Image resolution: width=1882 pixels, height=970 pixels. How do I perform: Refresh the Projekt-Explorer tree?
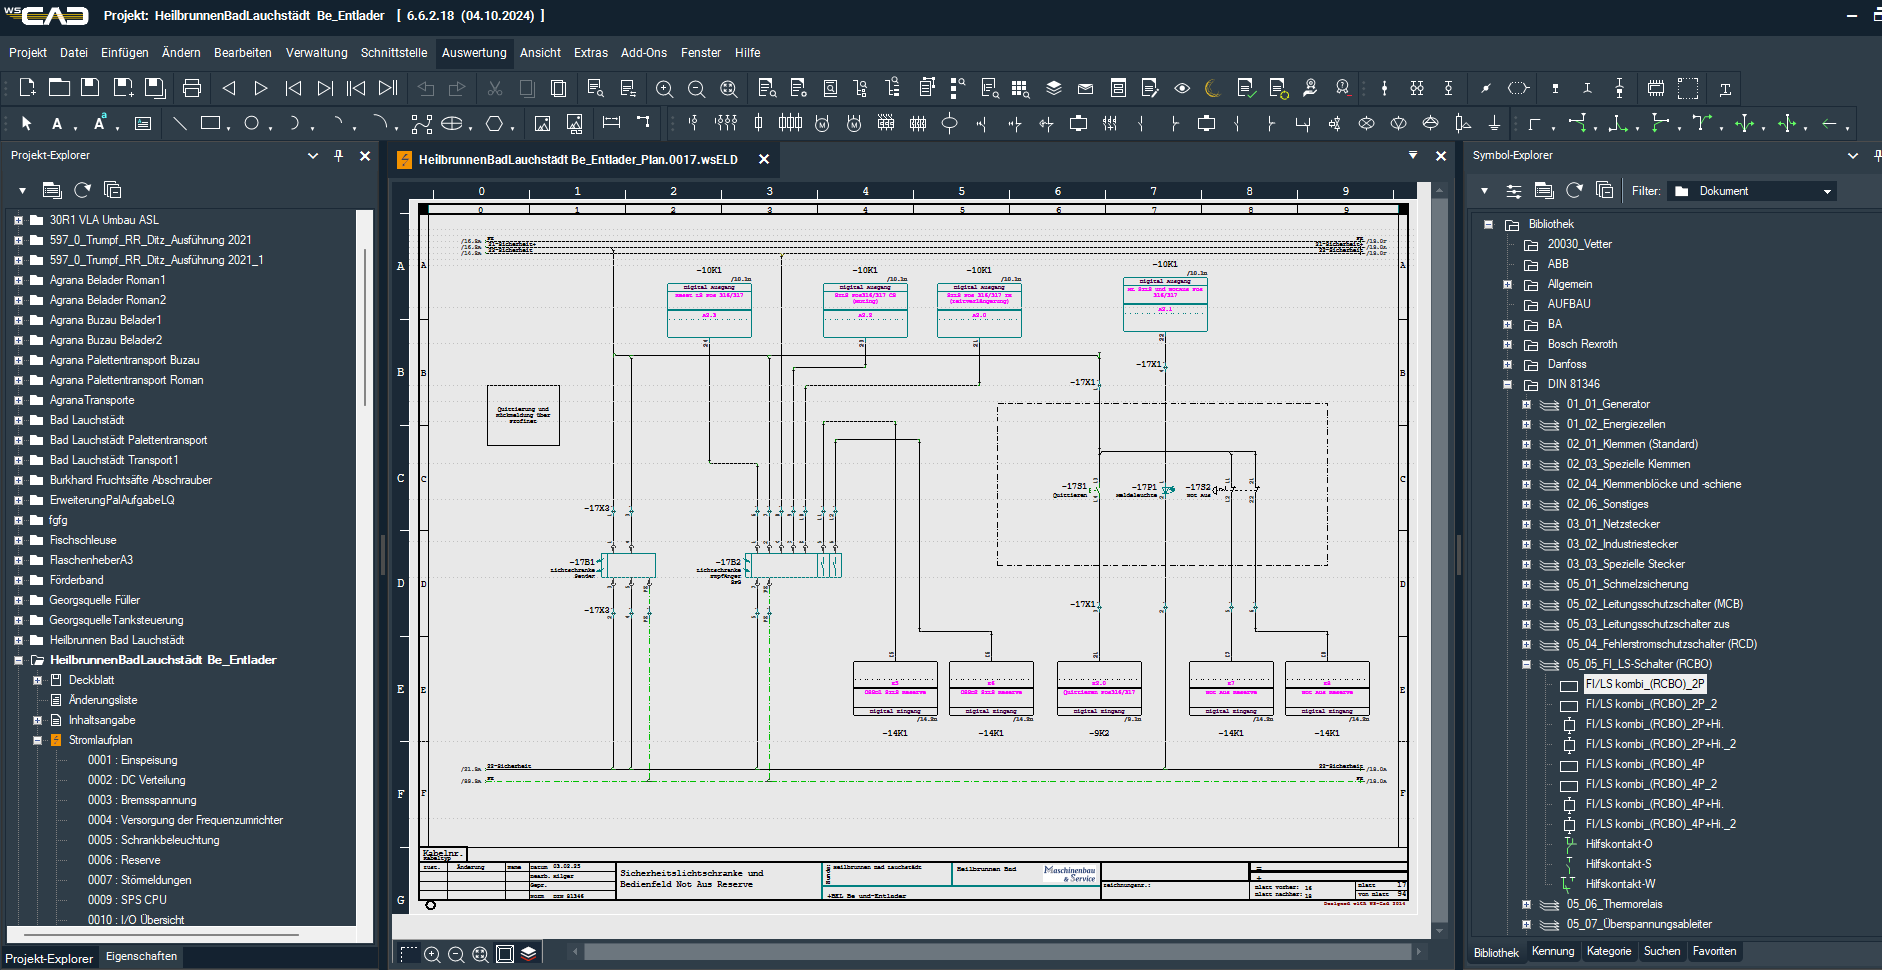tap(83, 190)
